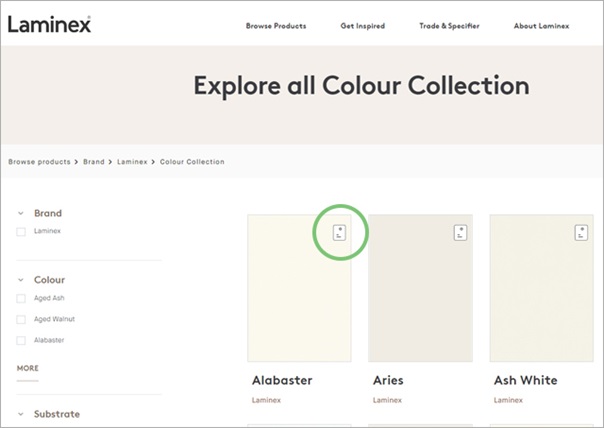This screenshot has height=428, width=604.
Task: Show MORE colour filter options
Action: [28, 368]
